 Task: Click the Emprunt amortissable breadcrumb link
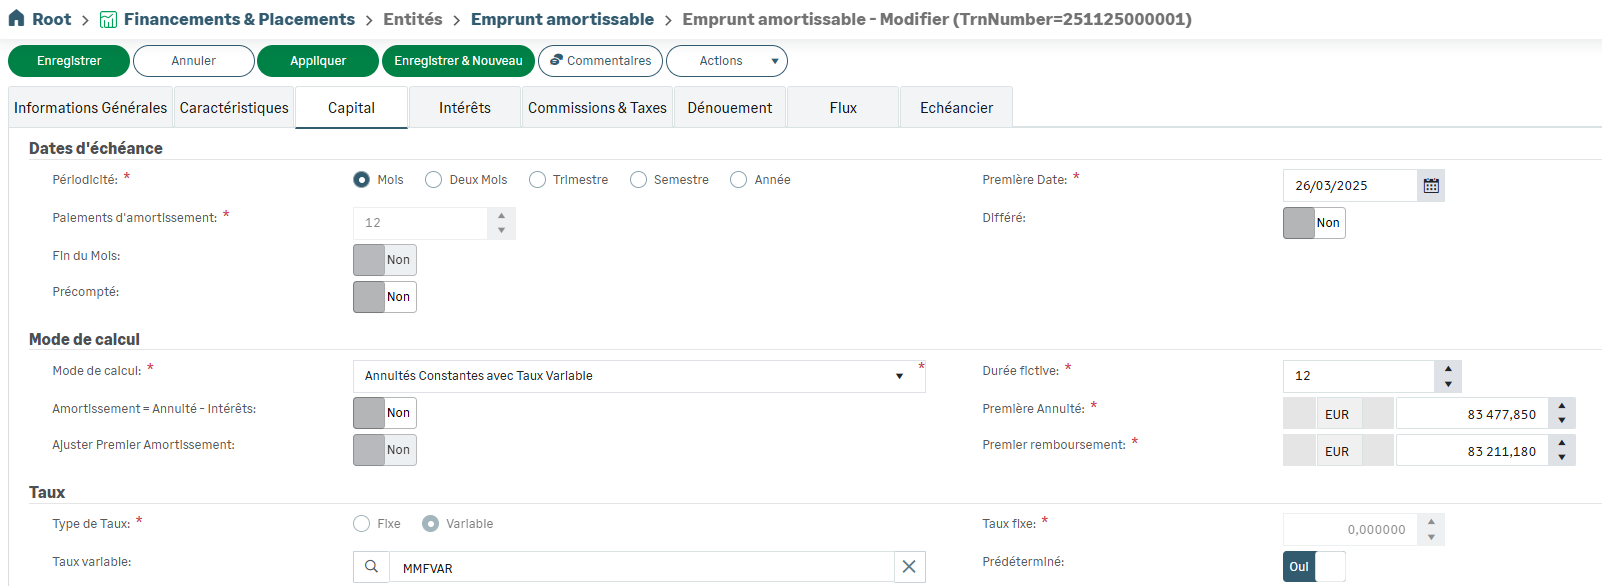click(562, 19)
